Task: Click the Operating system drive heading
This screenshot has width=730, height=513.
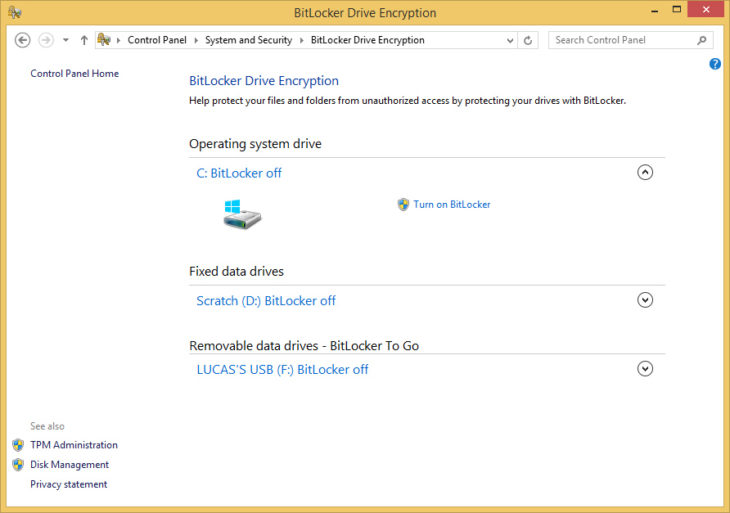Action: tap(255, 144)
